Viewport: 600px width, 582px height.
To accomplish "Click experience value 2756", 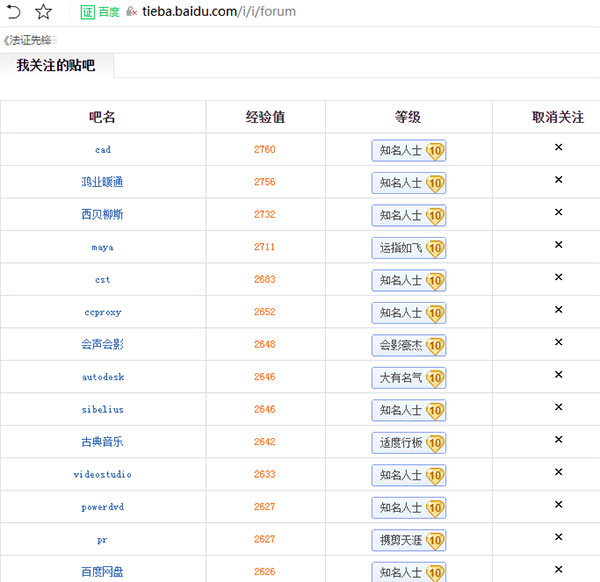I will tap(265, 182).
